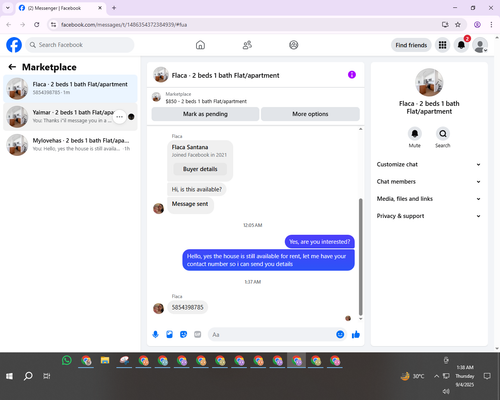Focus the Search Facebook field
This screenshot has height=400, width=500.
[80, 45]
